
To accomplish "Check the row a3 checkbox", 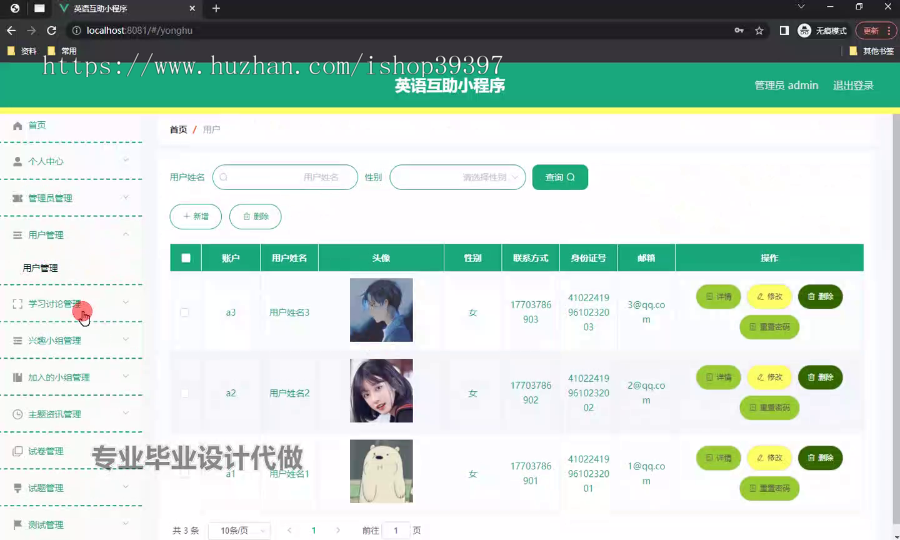I will pyautogui.click(x=184, y=312).
